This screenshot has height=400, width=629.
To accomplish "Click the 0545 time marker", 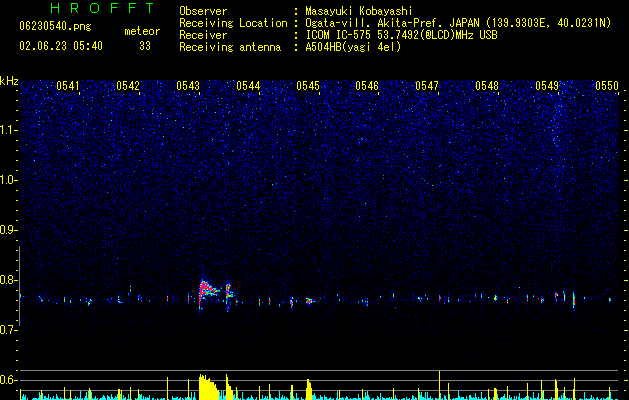I will point(308,86).
